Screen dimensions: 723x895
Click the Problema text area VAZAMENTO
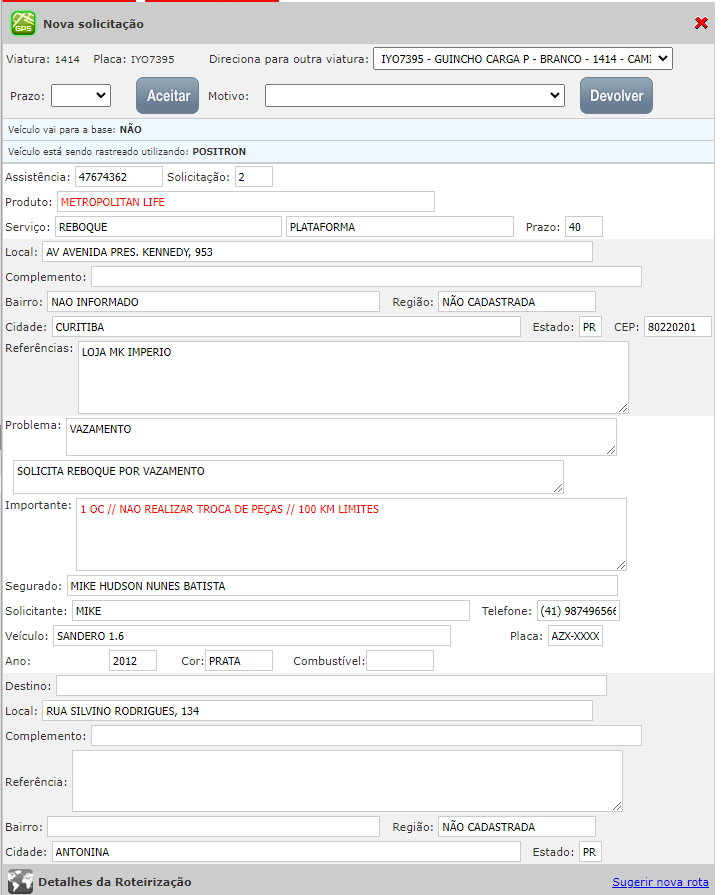(340, 437)
